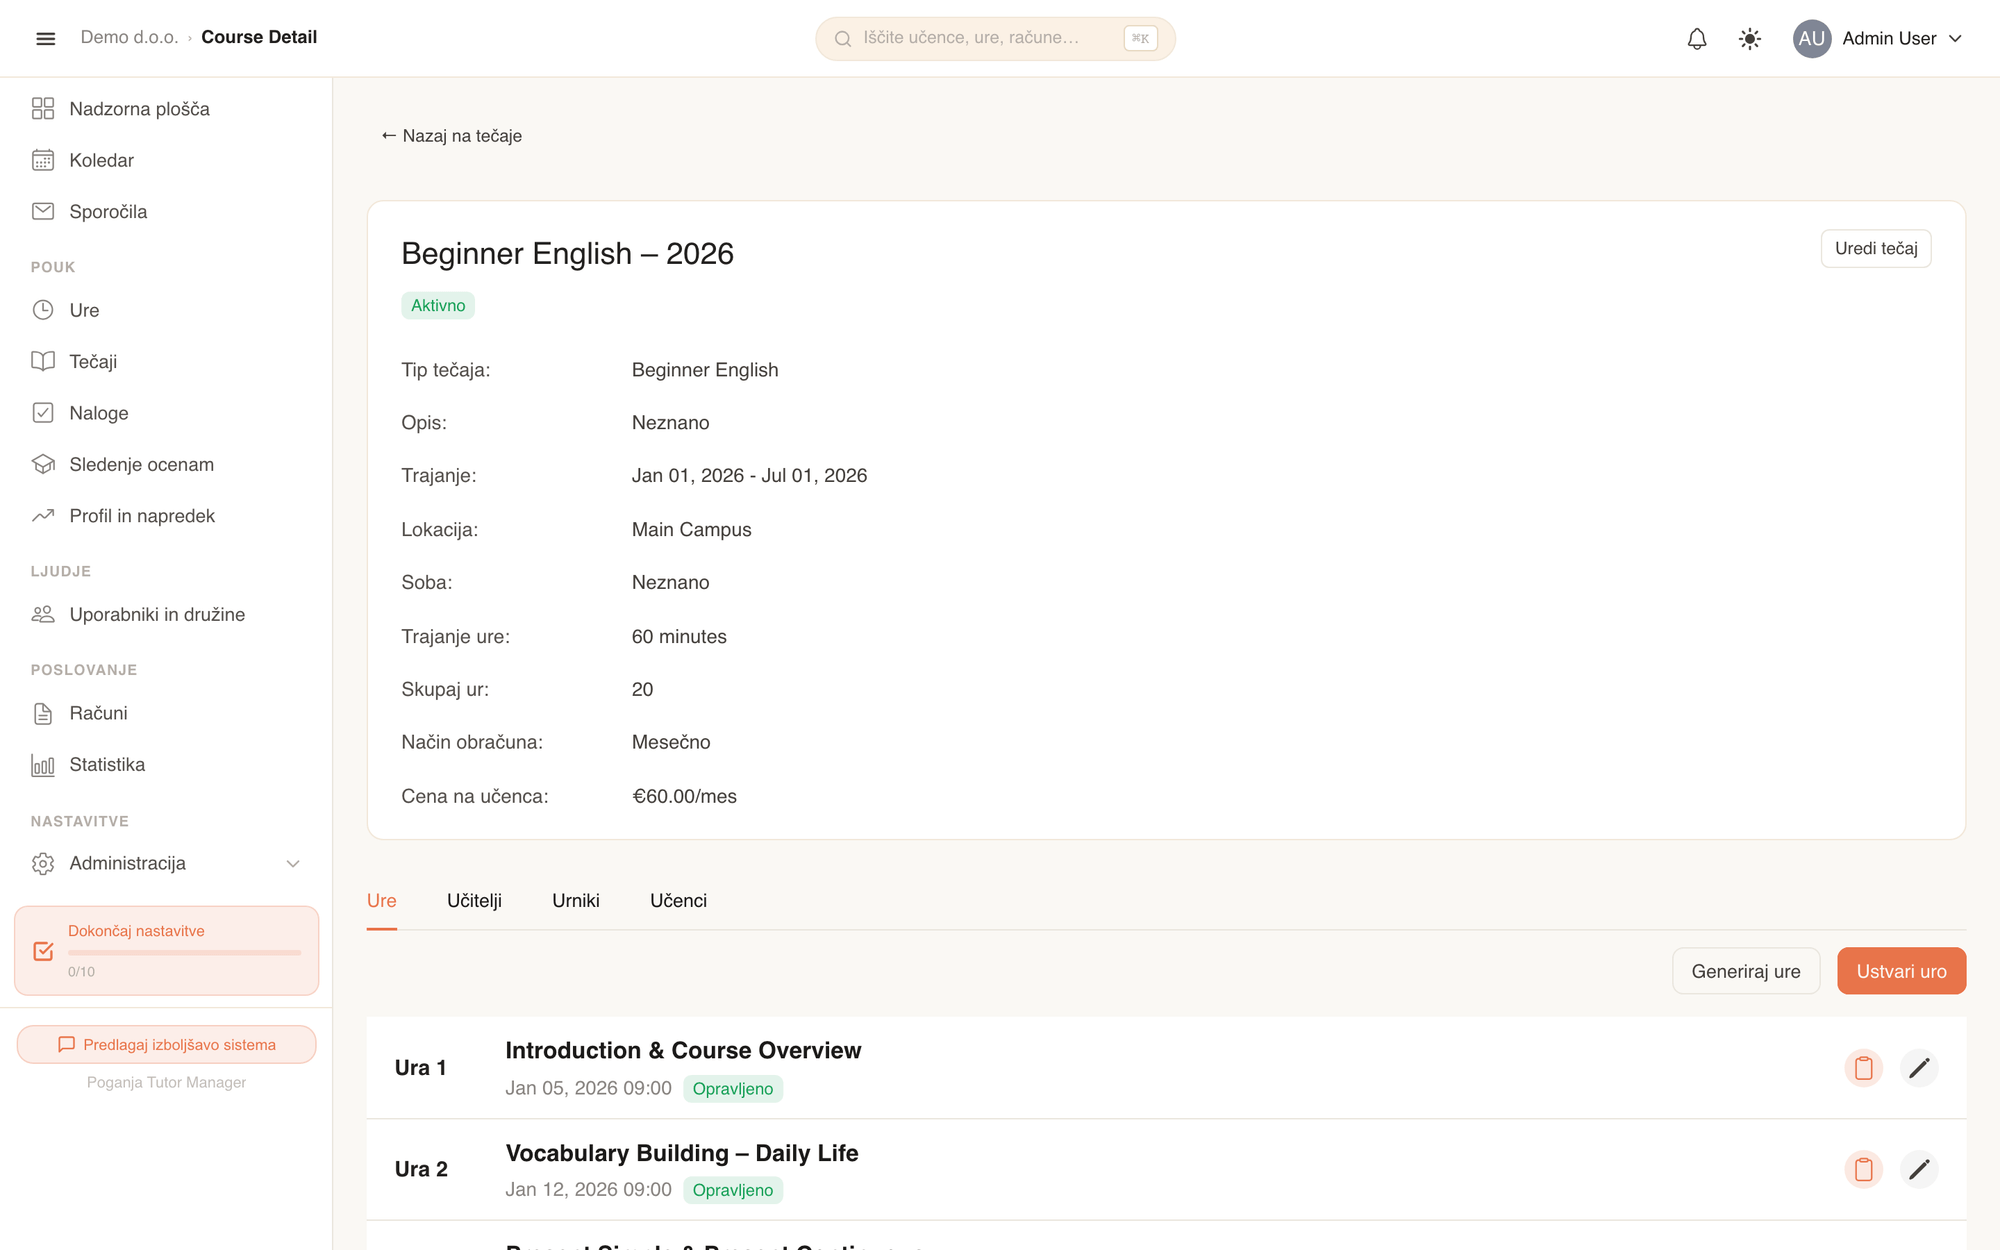Open Dokončaj nastavitve setup card

click(167, 950)
